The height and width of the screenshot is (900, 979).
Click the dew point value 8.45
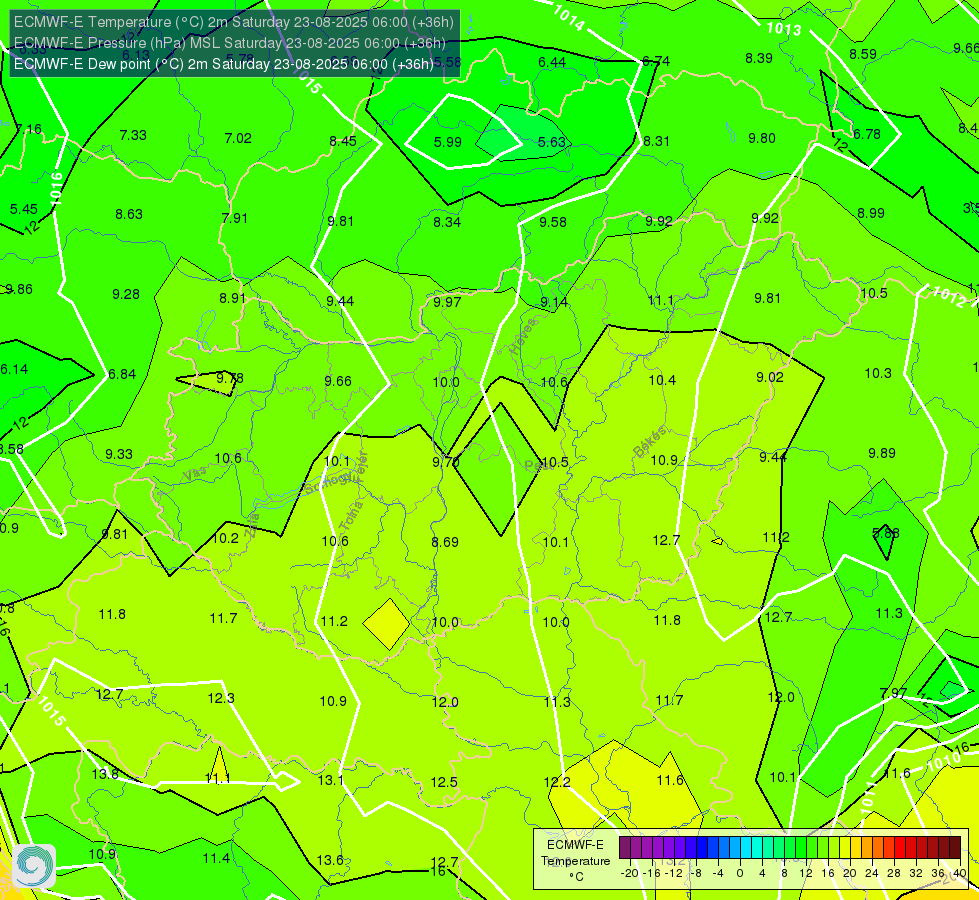pos(343,141)
